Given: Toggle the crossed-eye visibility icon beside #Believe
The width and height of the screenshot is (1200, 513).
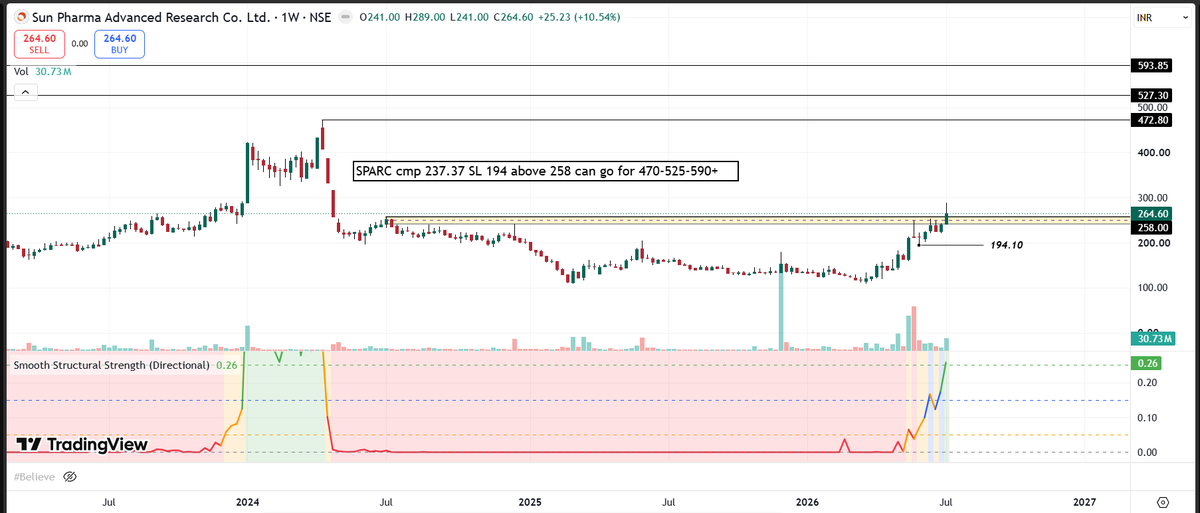Looking at the screenshot, I should point(69,477).
